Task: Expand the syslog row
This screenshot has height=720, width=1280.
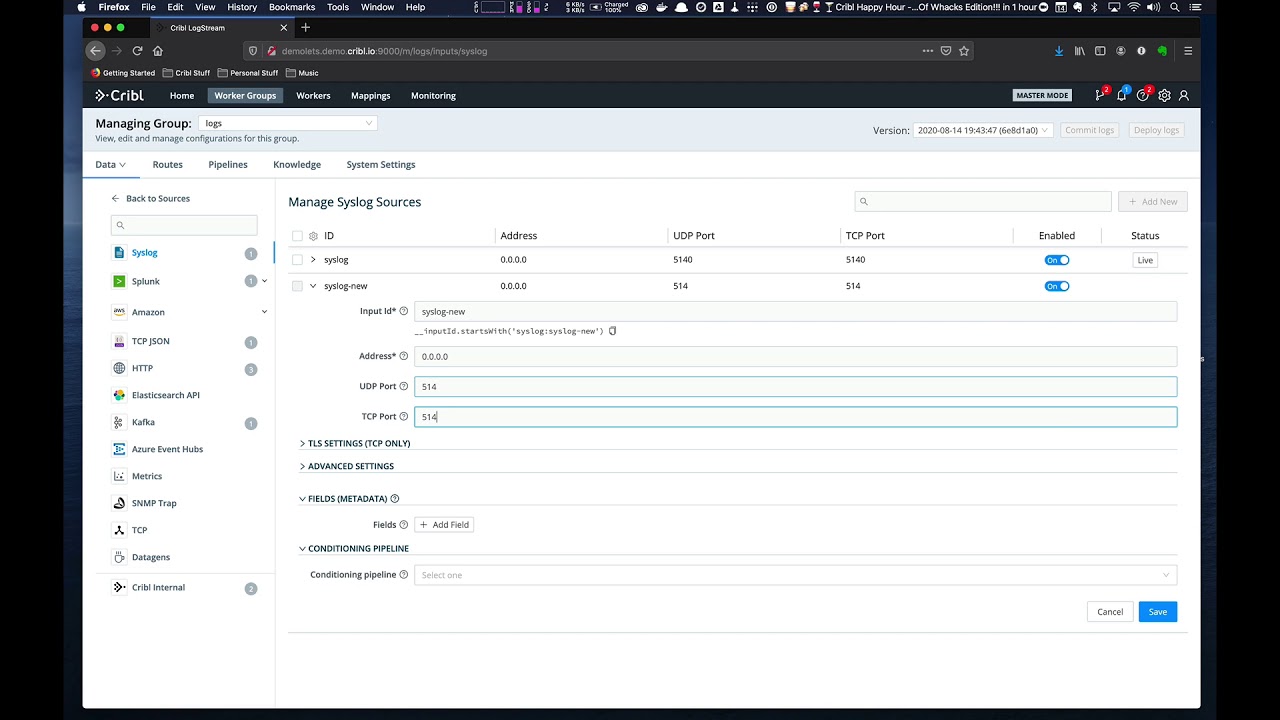Action: pyautogui.click(x=313, y=260)
